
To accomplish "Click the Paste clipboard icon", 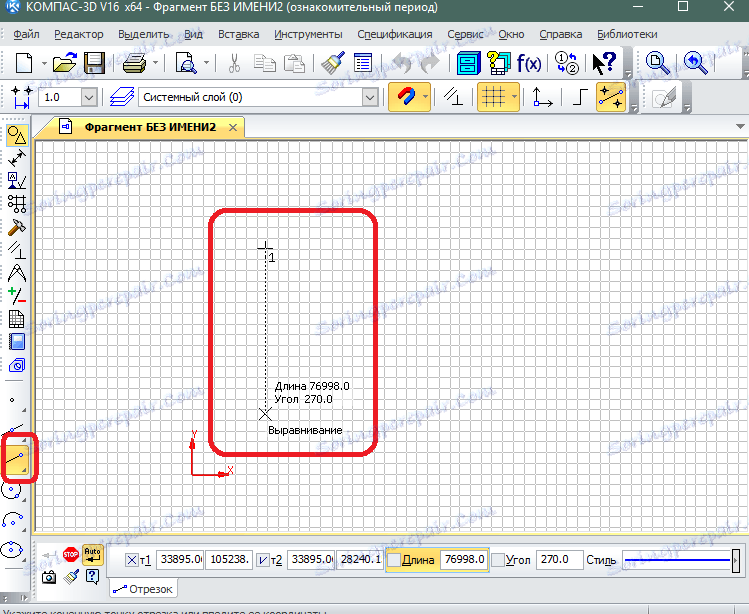I will (x=294, y=63).
